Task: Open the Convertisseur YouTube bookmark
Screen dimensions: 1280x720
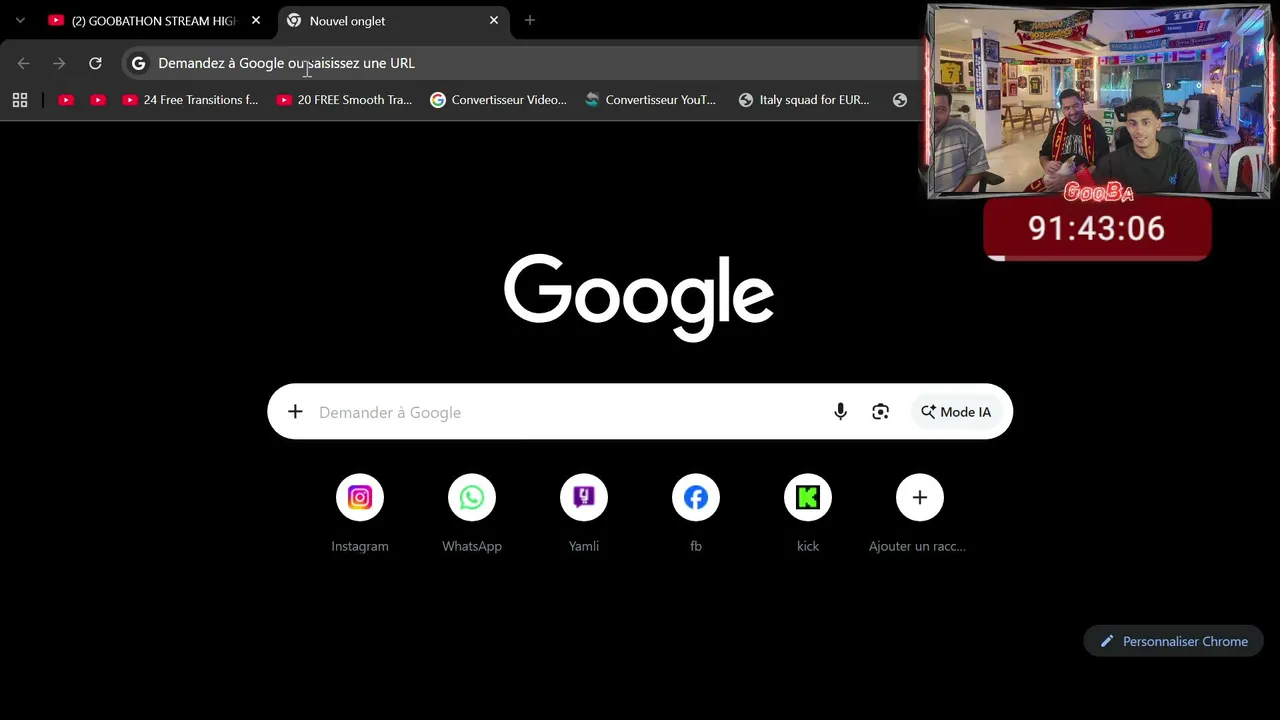Action: point(651,100)
